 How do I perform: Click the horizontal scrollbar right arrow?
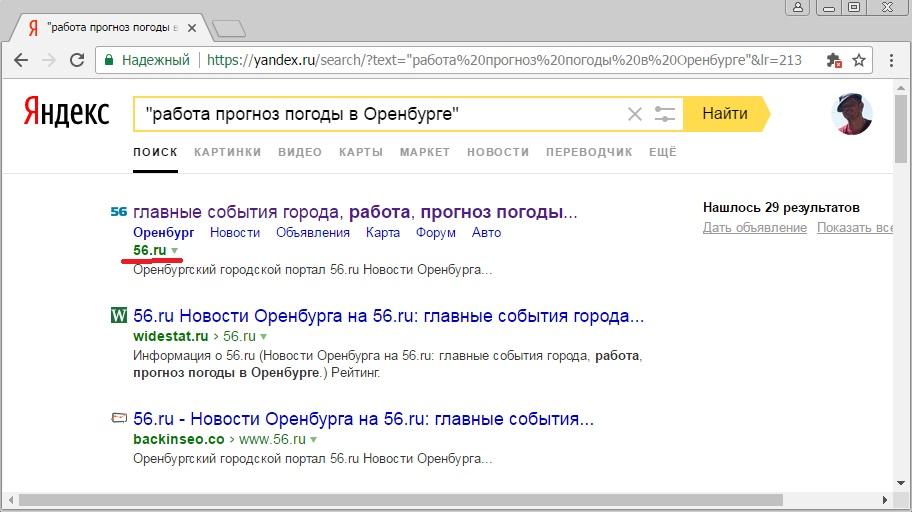(x=885, y=500)
